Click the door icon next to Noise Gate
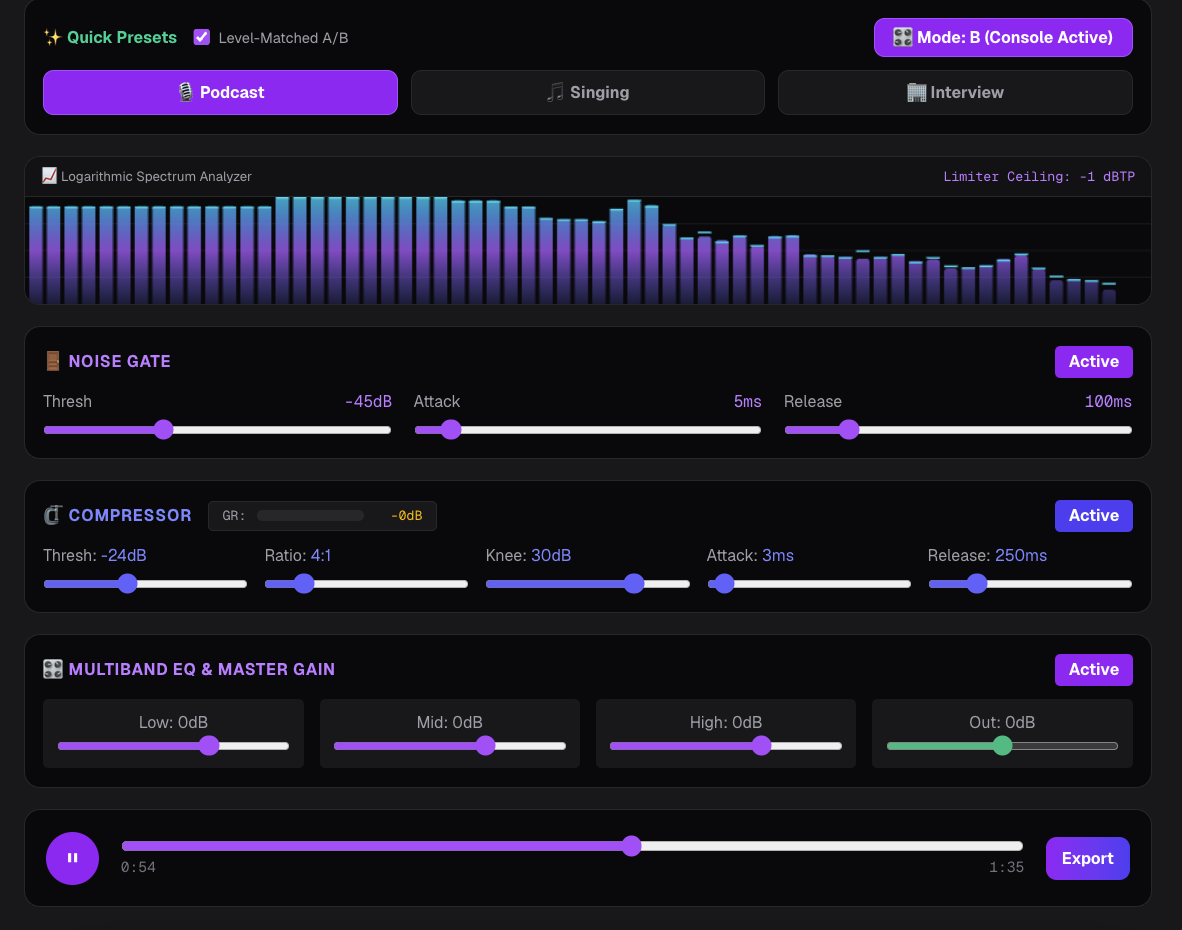Screen dimensions: 1182x930 tap(53, 361)
